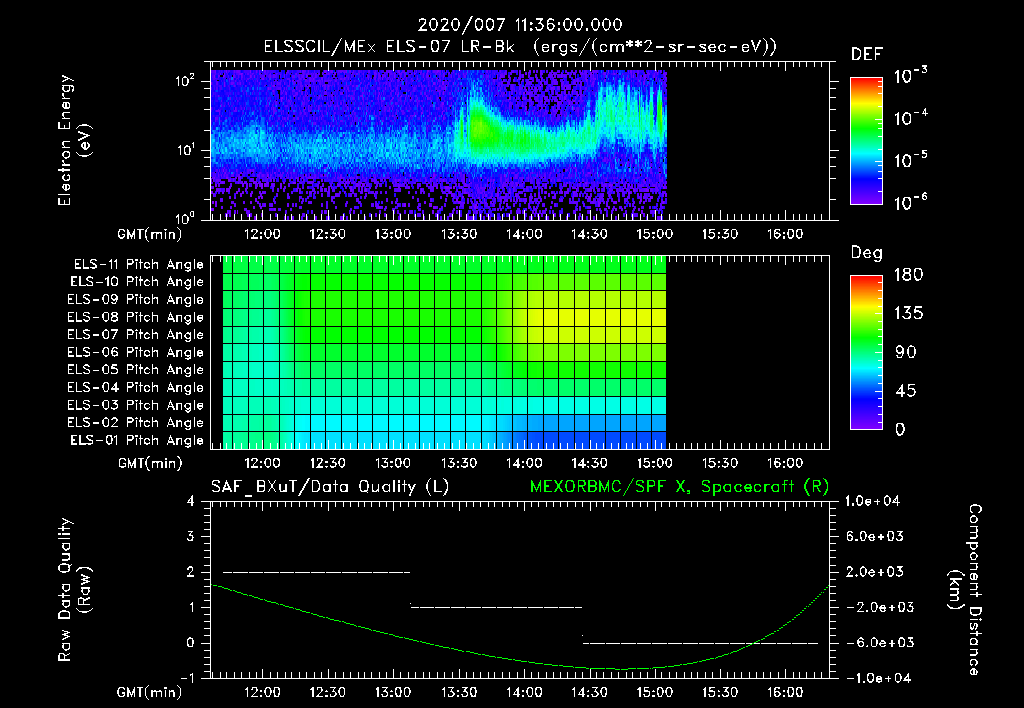Click the 135 value on Deg scale

click(908, 314)
